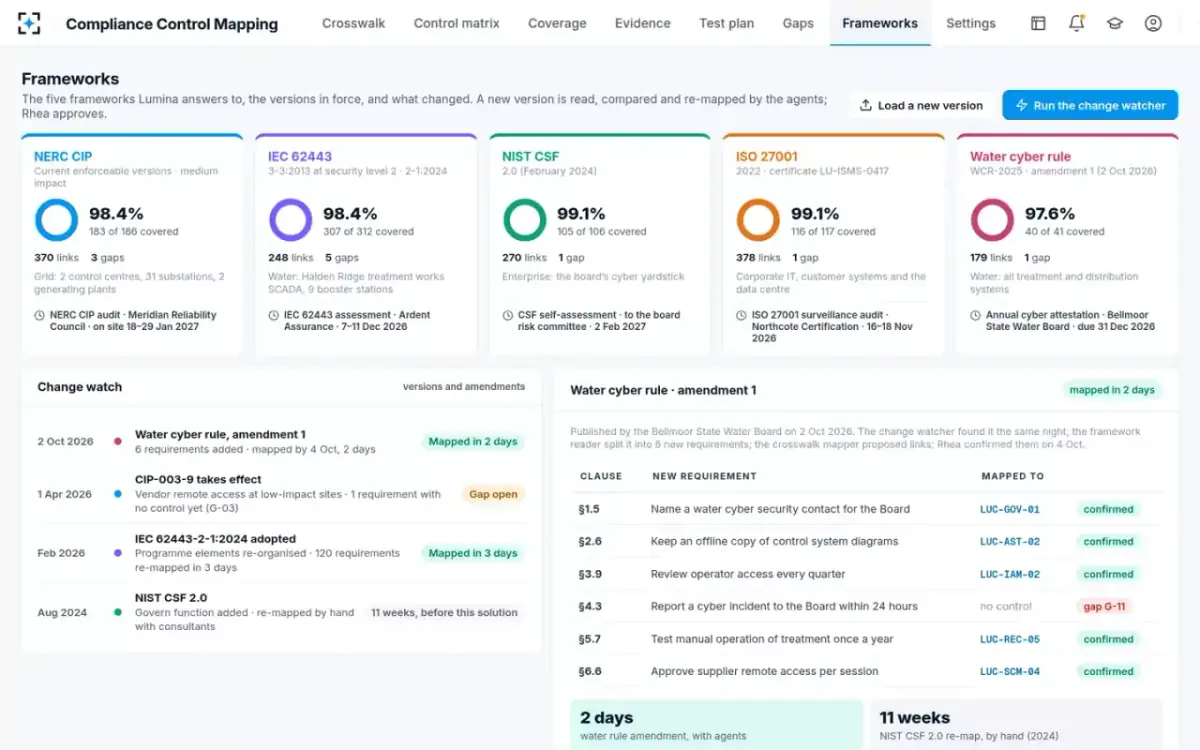This screenshot has width=1200, height=750.
Task: Click the NERC CIP coverage donut chart
Action: 56,220
